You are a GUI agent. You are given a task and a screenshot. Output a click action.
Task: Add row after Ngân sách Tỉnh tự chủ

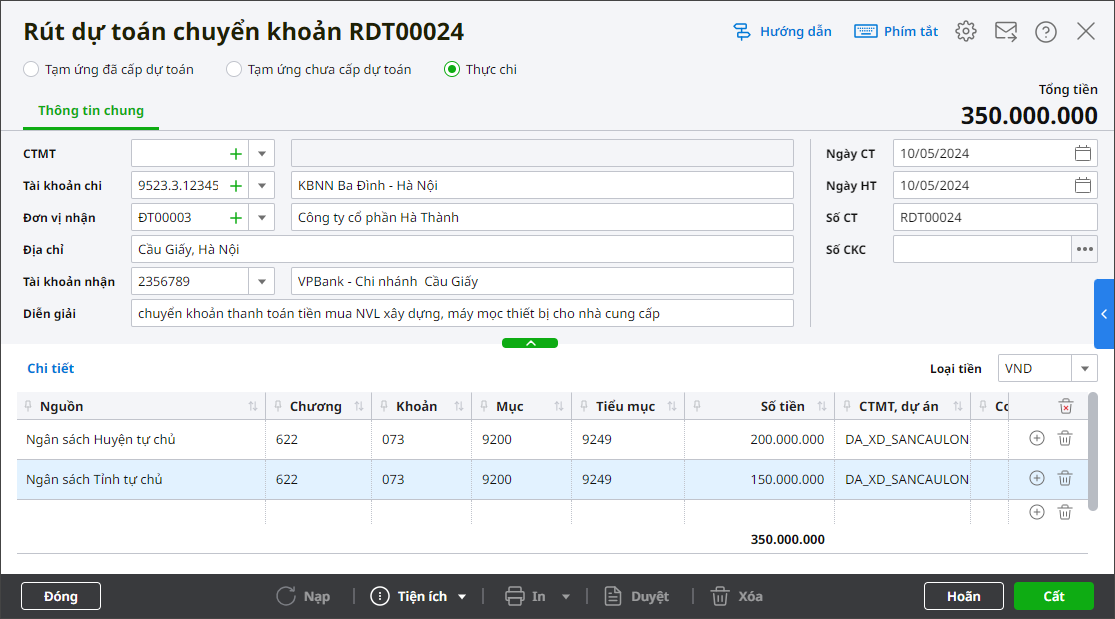click(1037, 478)
